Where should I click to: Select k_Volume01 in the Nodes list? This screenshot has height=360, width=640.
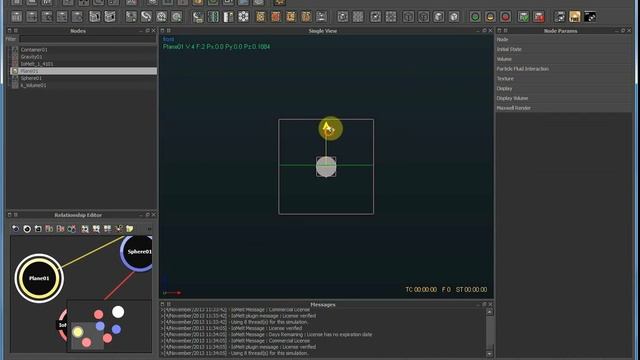tap(33, 85)
